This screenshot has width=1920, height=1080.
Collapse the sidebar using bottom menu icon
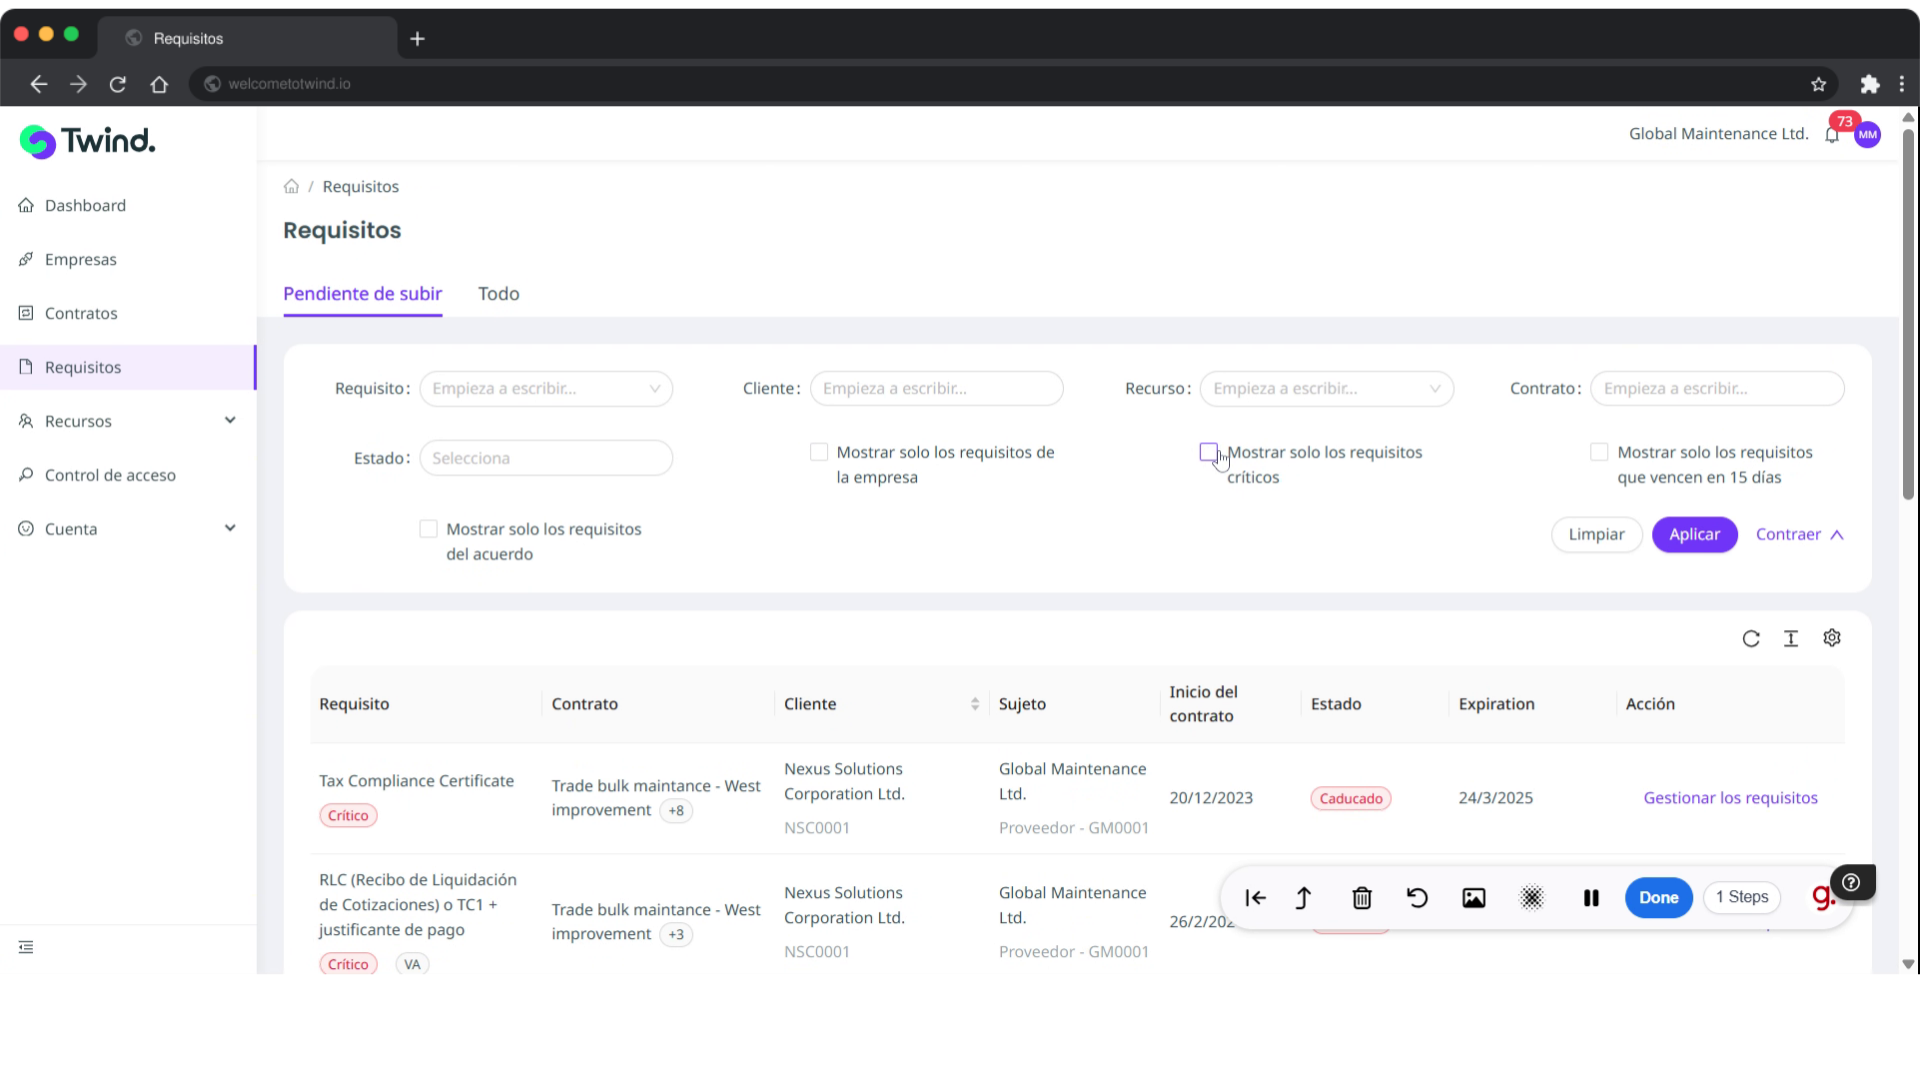[x=26, y=947]
